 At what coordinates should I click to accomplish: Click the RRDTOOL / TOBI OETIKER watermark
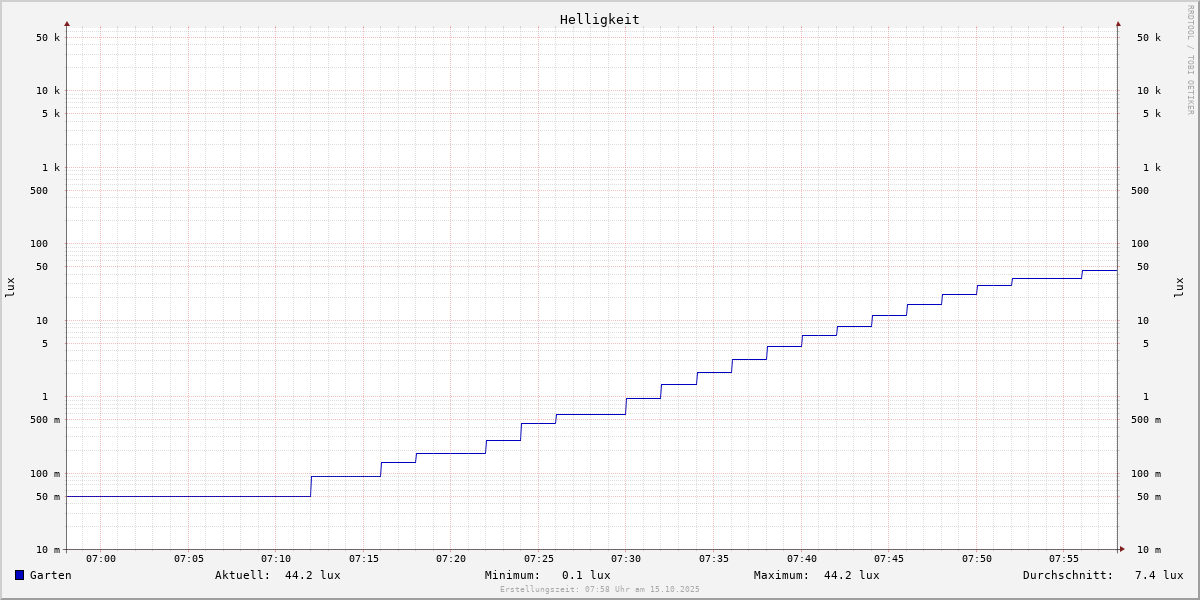[1190, 60]
